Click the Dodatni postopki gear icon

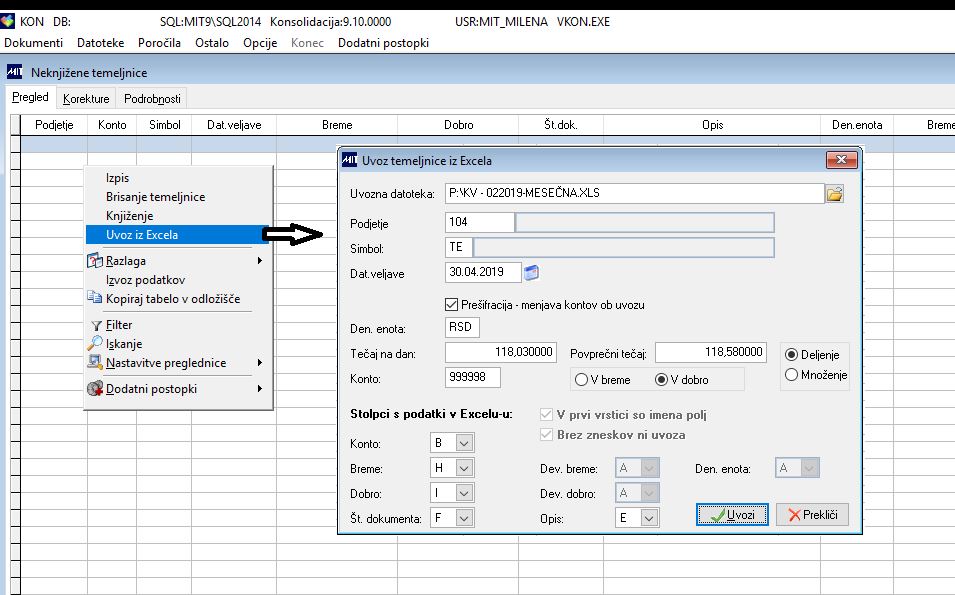click(95, 389)
